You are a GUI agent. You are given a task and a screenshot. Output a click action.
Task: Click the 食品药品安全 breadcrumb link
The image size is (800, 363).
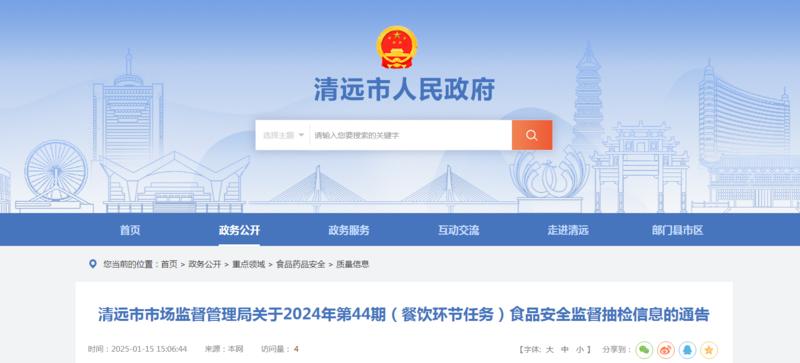[x=301, y=264]
